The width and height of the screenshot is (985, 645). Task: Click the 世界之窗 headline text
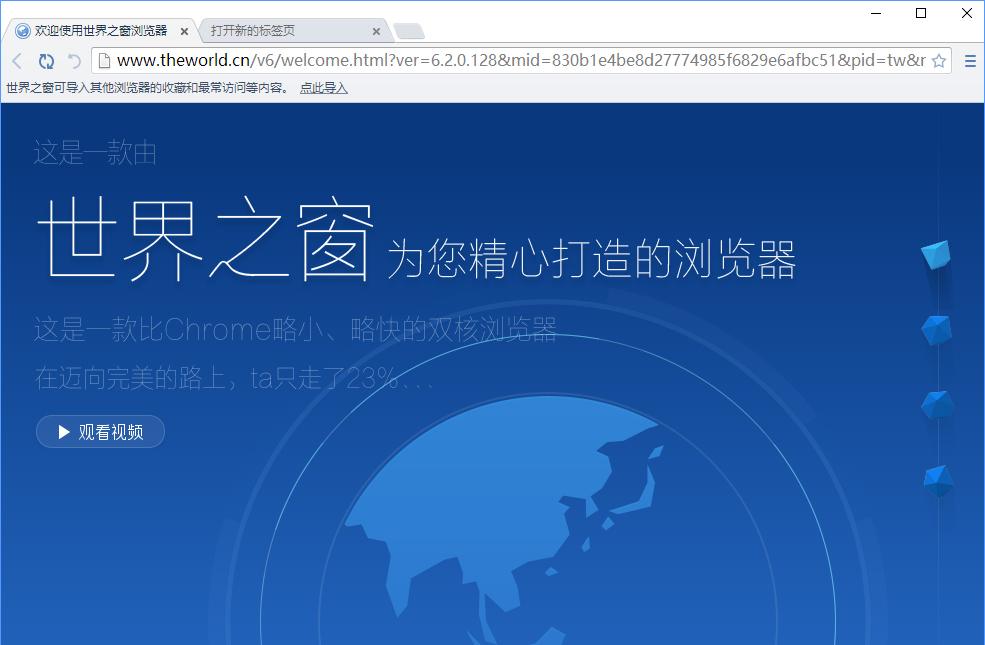(x=205, y=239)
